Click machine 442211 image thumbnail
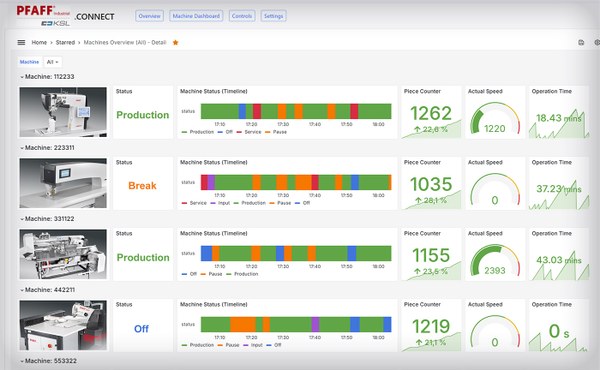The height and width of the screenshot is (370, 600). click(x=63, y=325)
